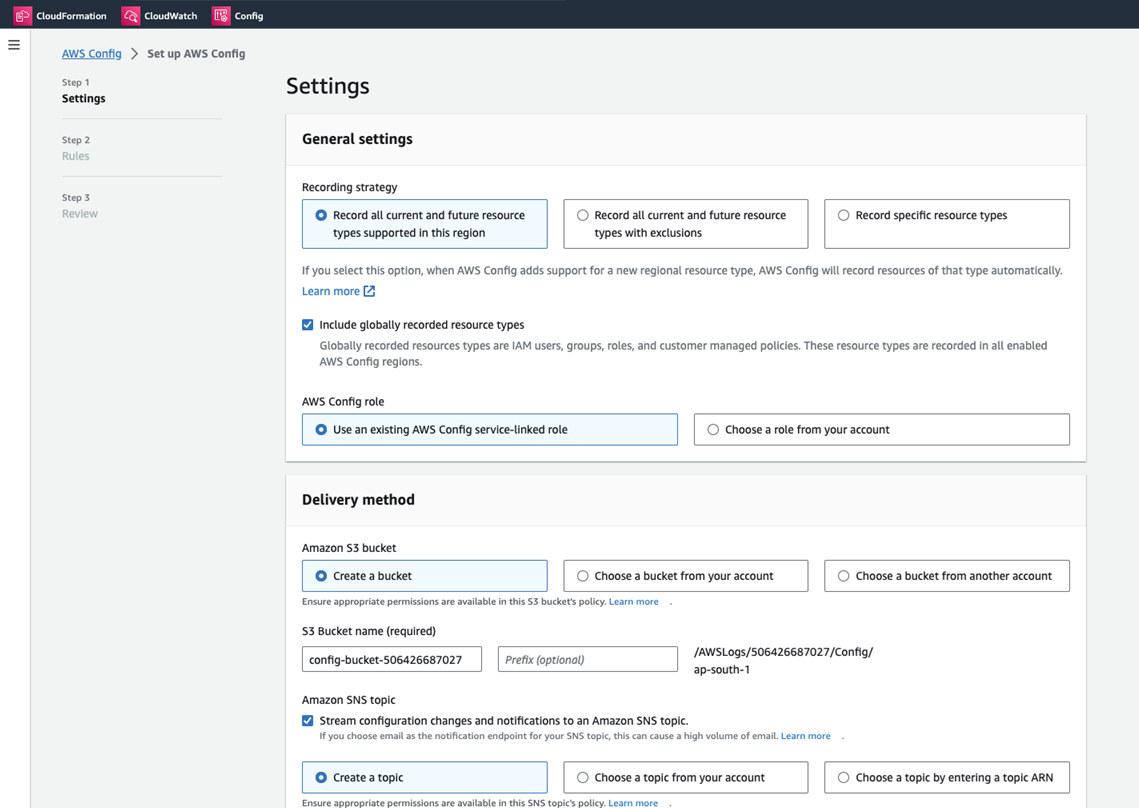
Task: Select Choose a bucket from another account
Action: tap(947, 575)
